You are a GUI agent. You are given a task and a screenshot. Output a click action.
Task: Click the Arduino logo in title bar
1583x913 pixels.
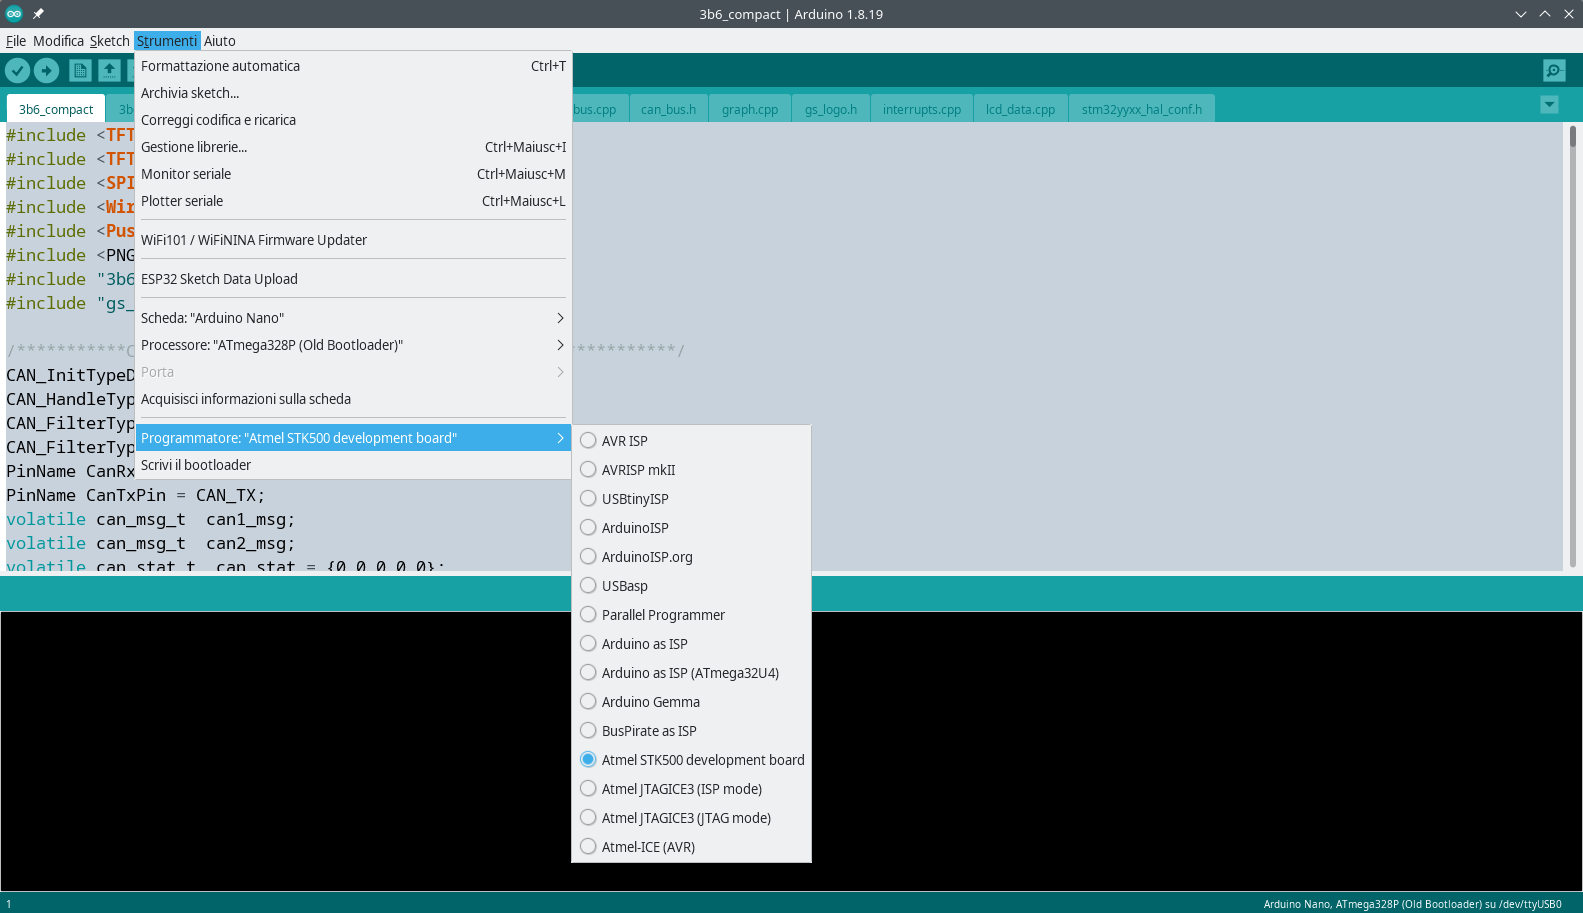tap(14, 14)
